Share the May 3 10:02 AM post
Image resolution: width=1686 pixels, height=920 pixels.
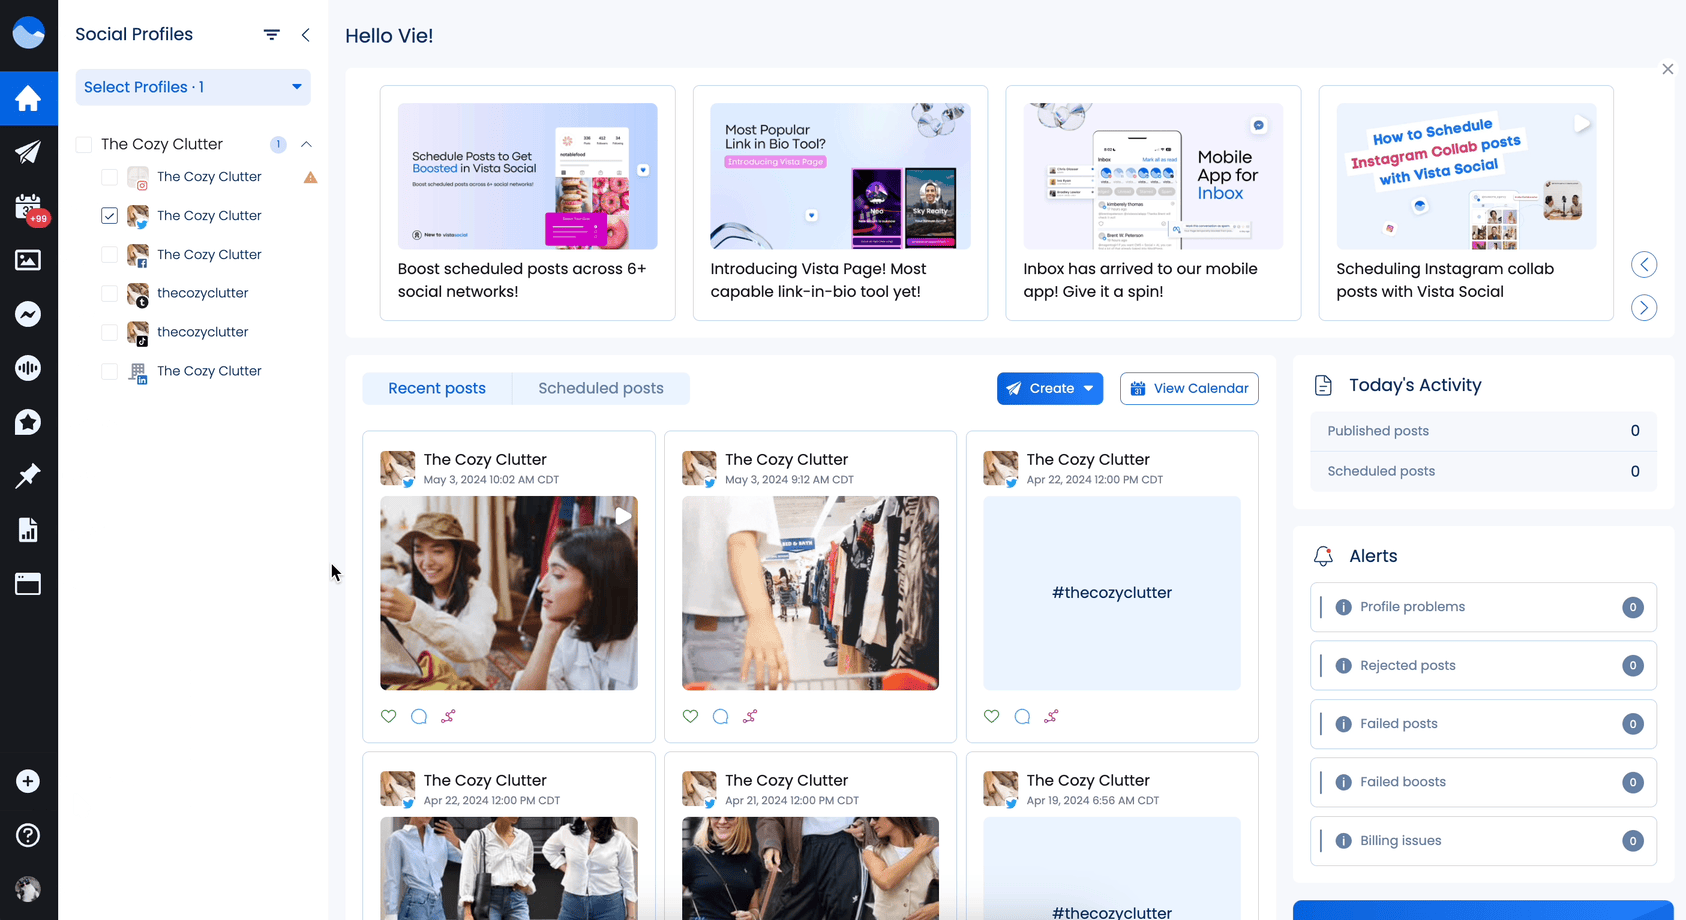[x=448, y=716]
